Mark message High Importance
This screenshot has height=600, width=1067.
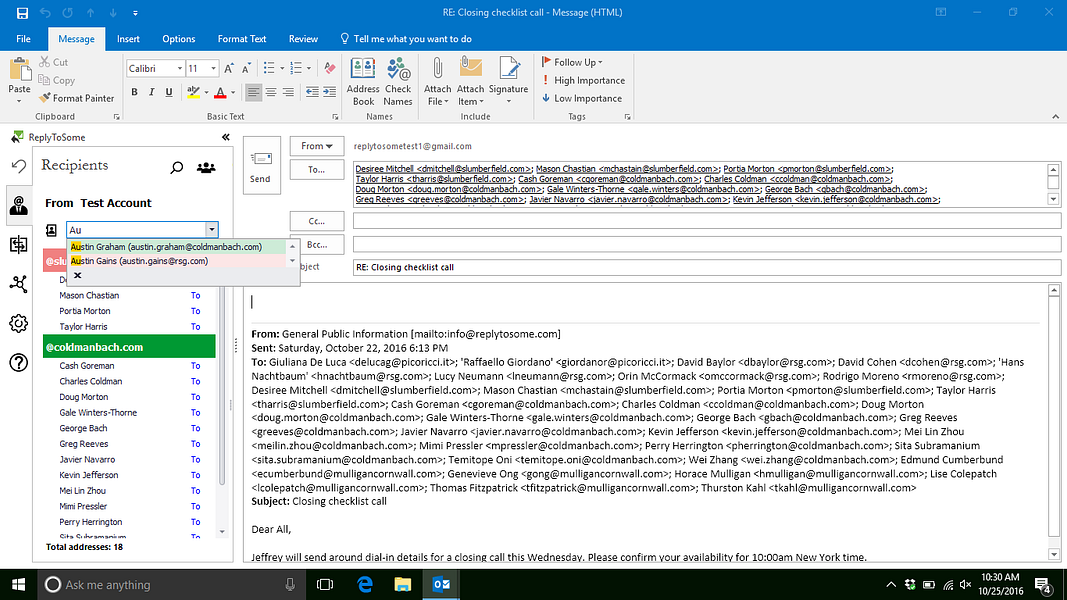(x=583, y=80)
